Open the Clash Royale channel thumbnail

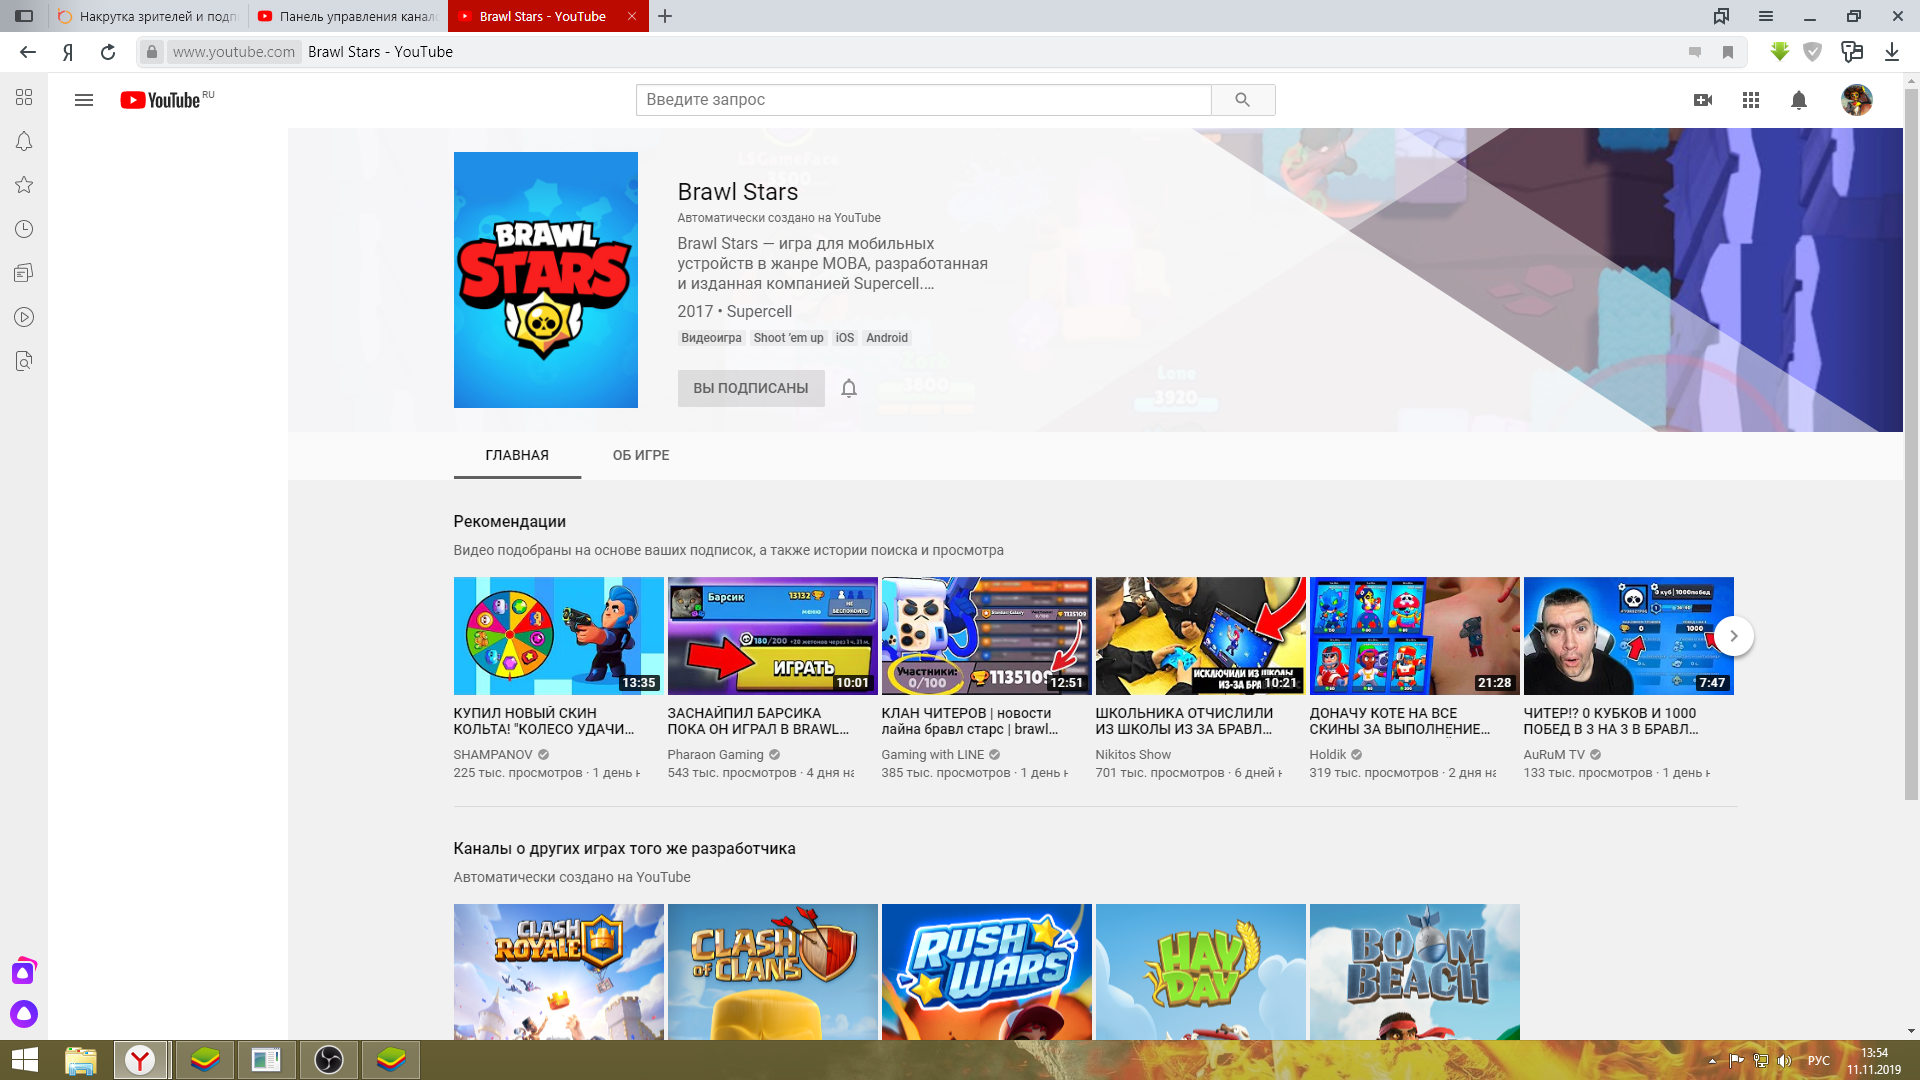558,971
